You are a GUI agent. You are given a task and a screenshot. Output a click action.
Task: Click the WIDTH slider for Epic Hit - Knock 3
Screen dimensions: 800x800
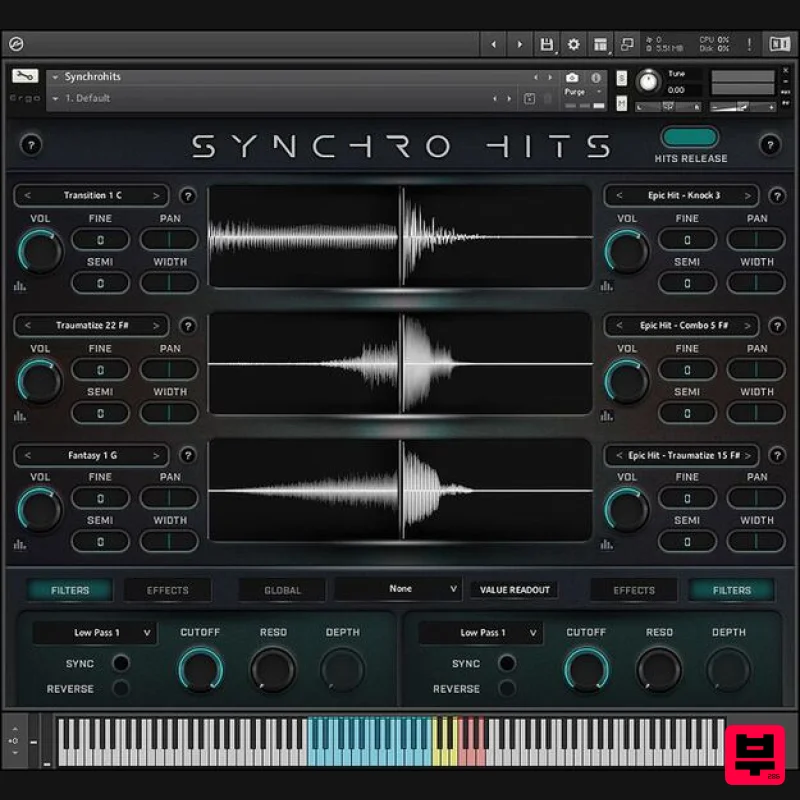point(756,283)
